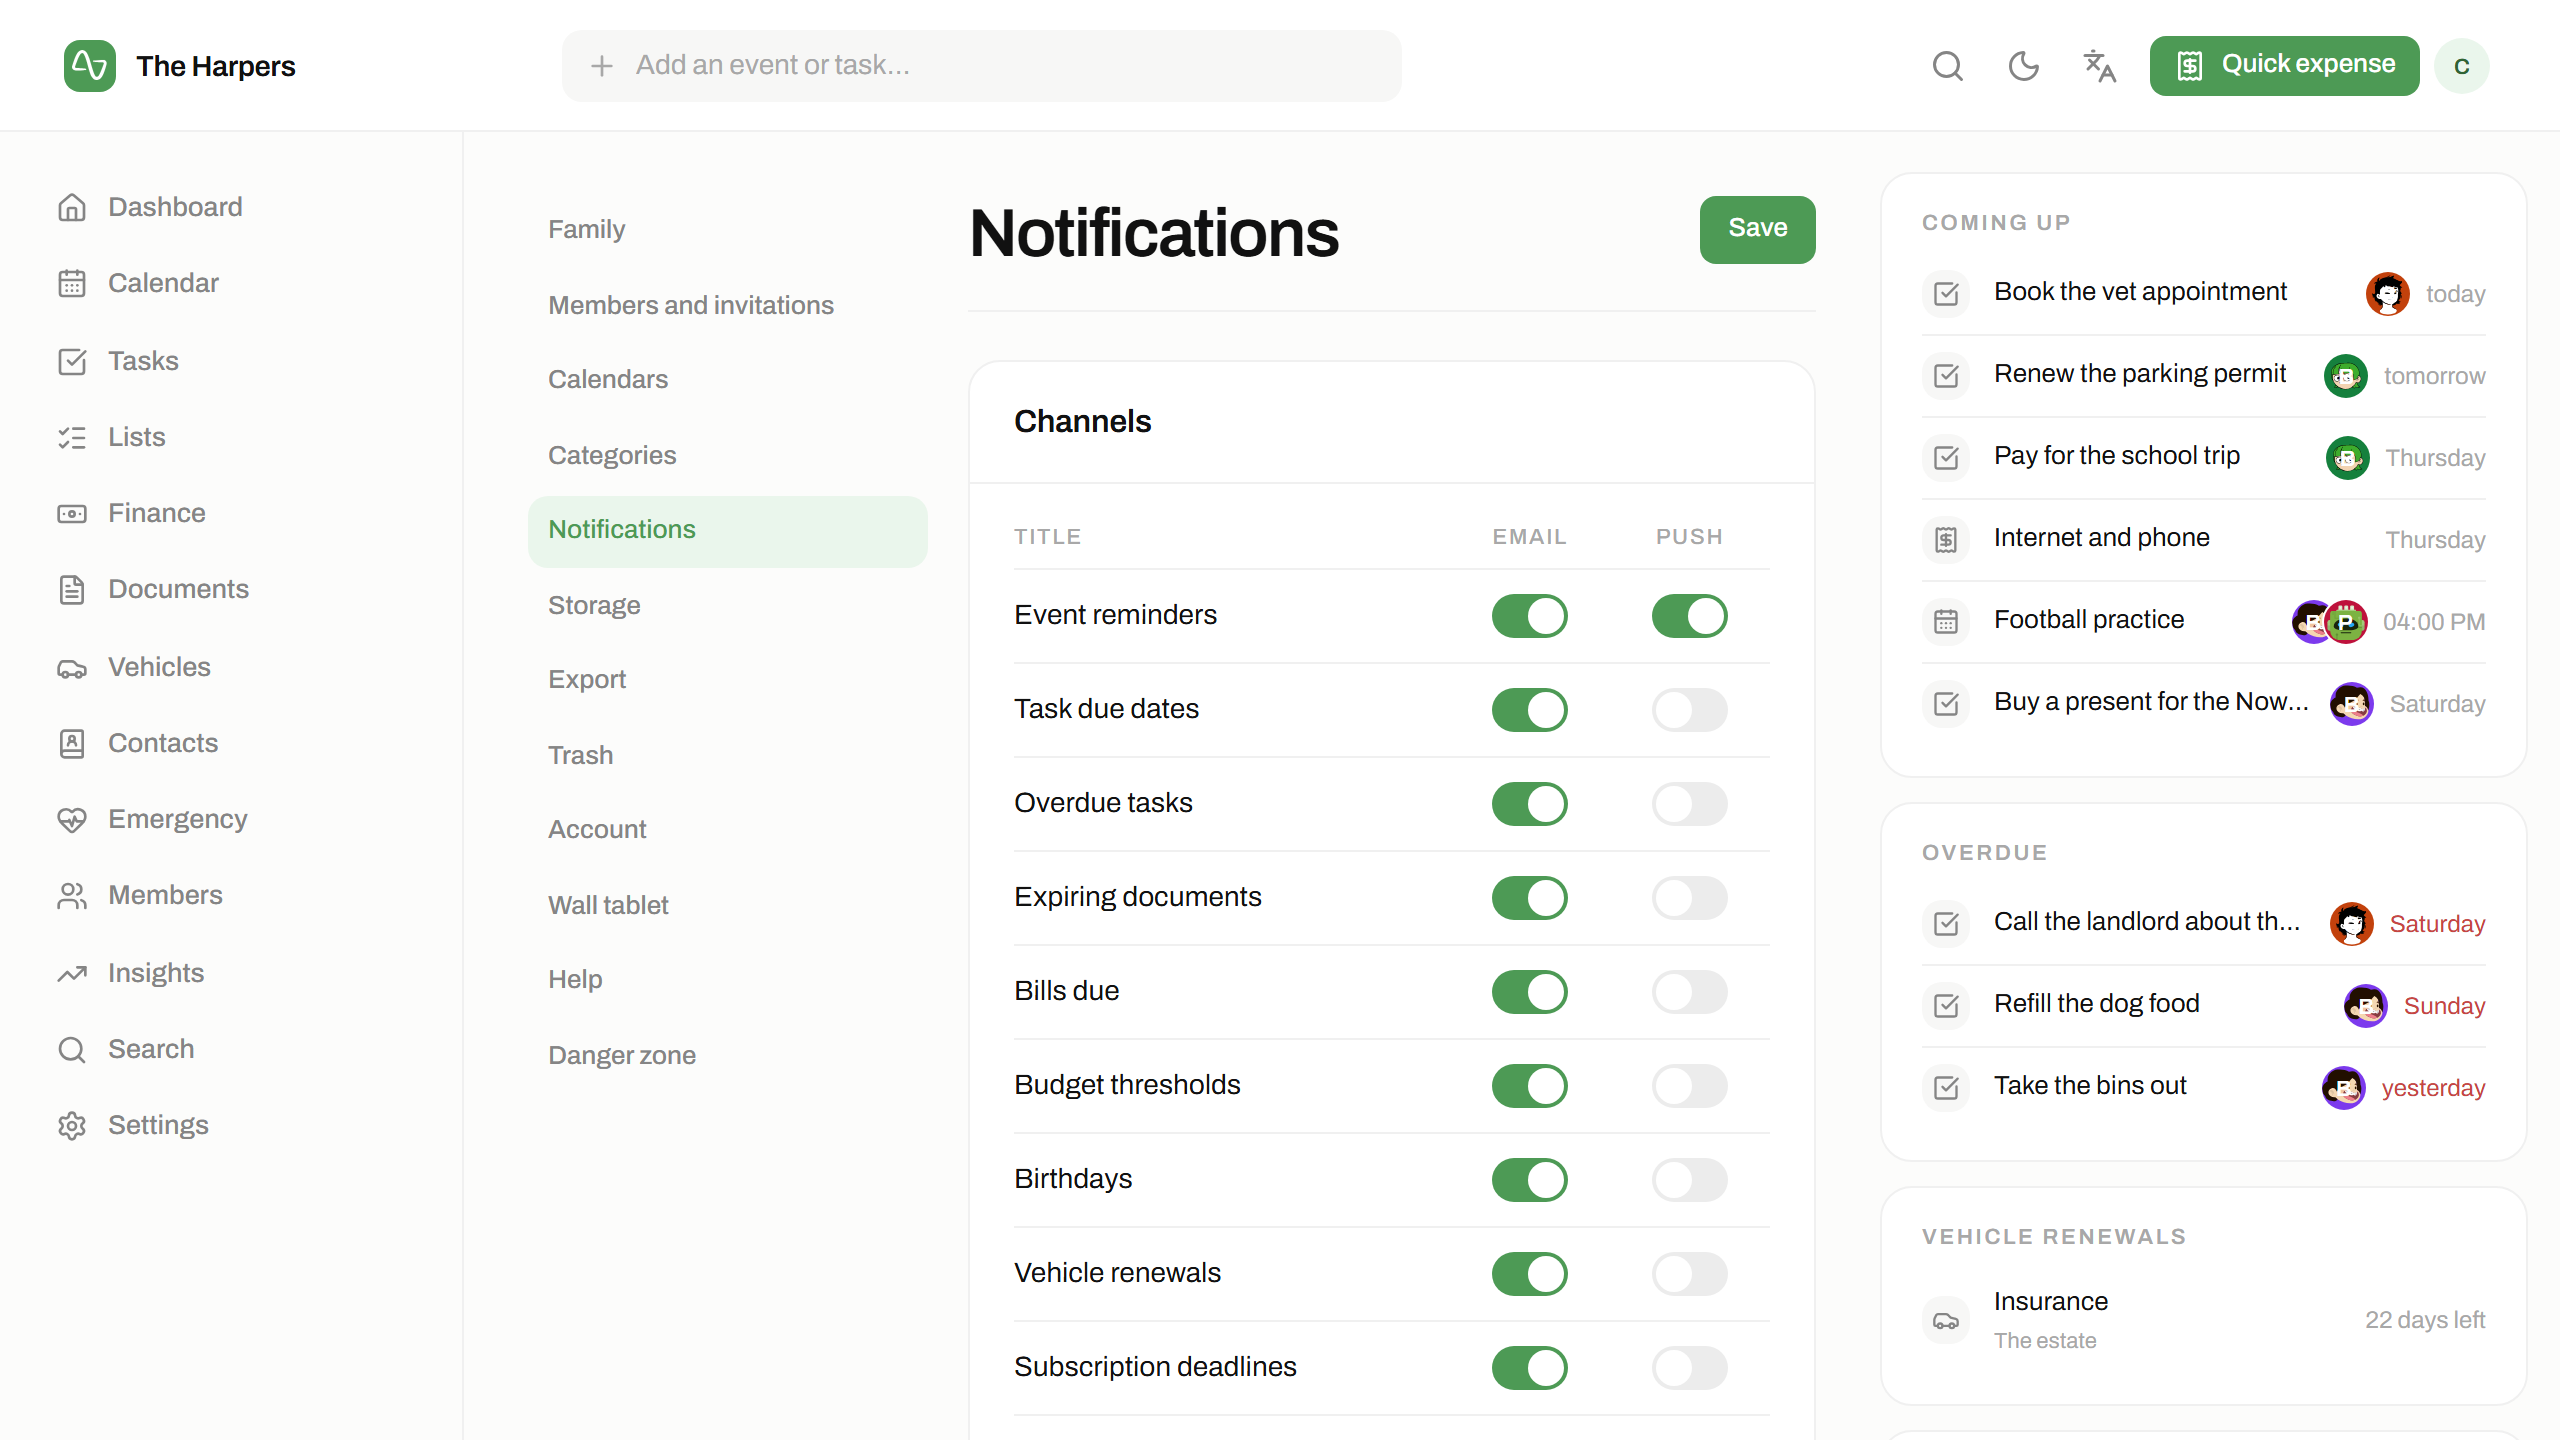Screen dimensions: 2560x1440
Task: Open Members and invitations settings
Action: coord(728,305)
